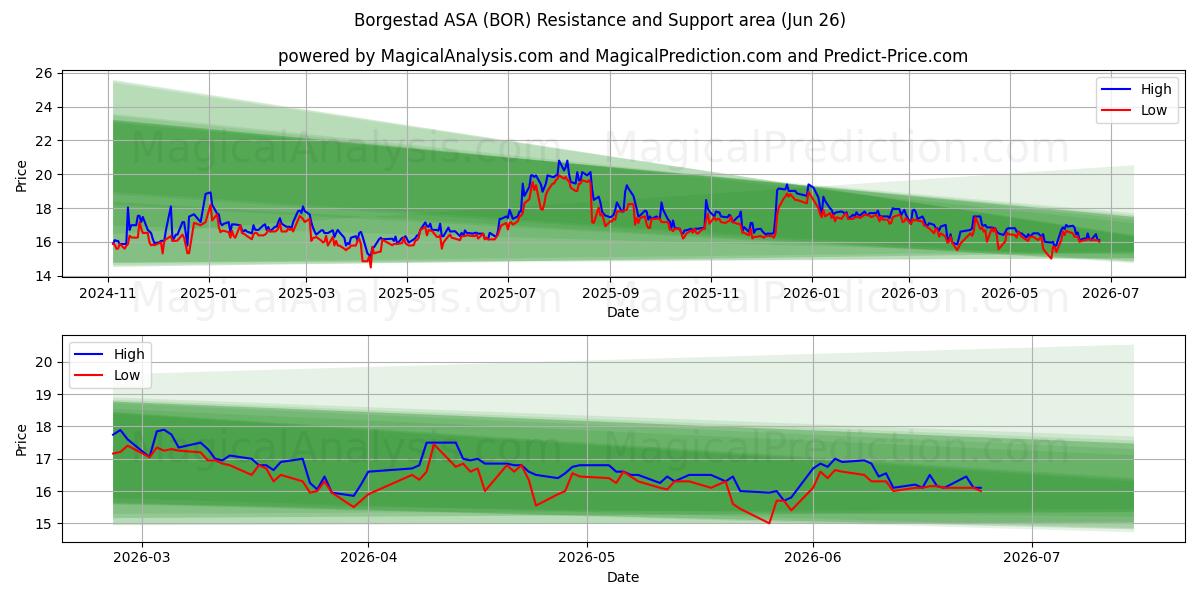Click the '2025-09' x-axis label in top chart

pyautogui.click(x=609, y=295)
